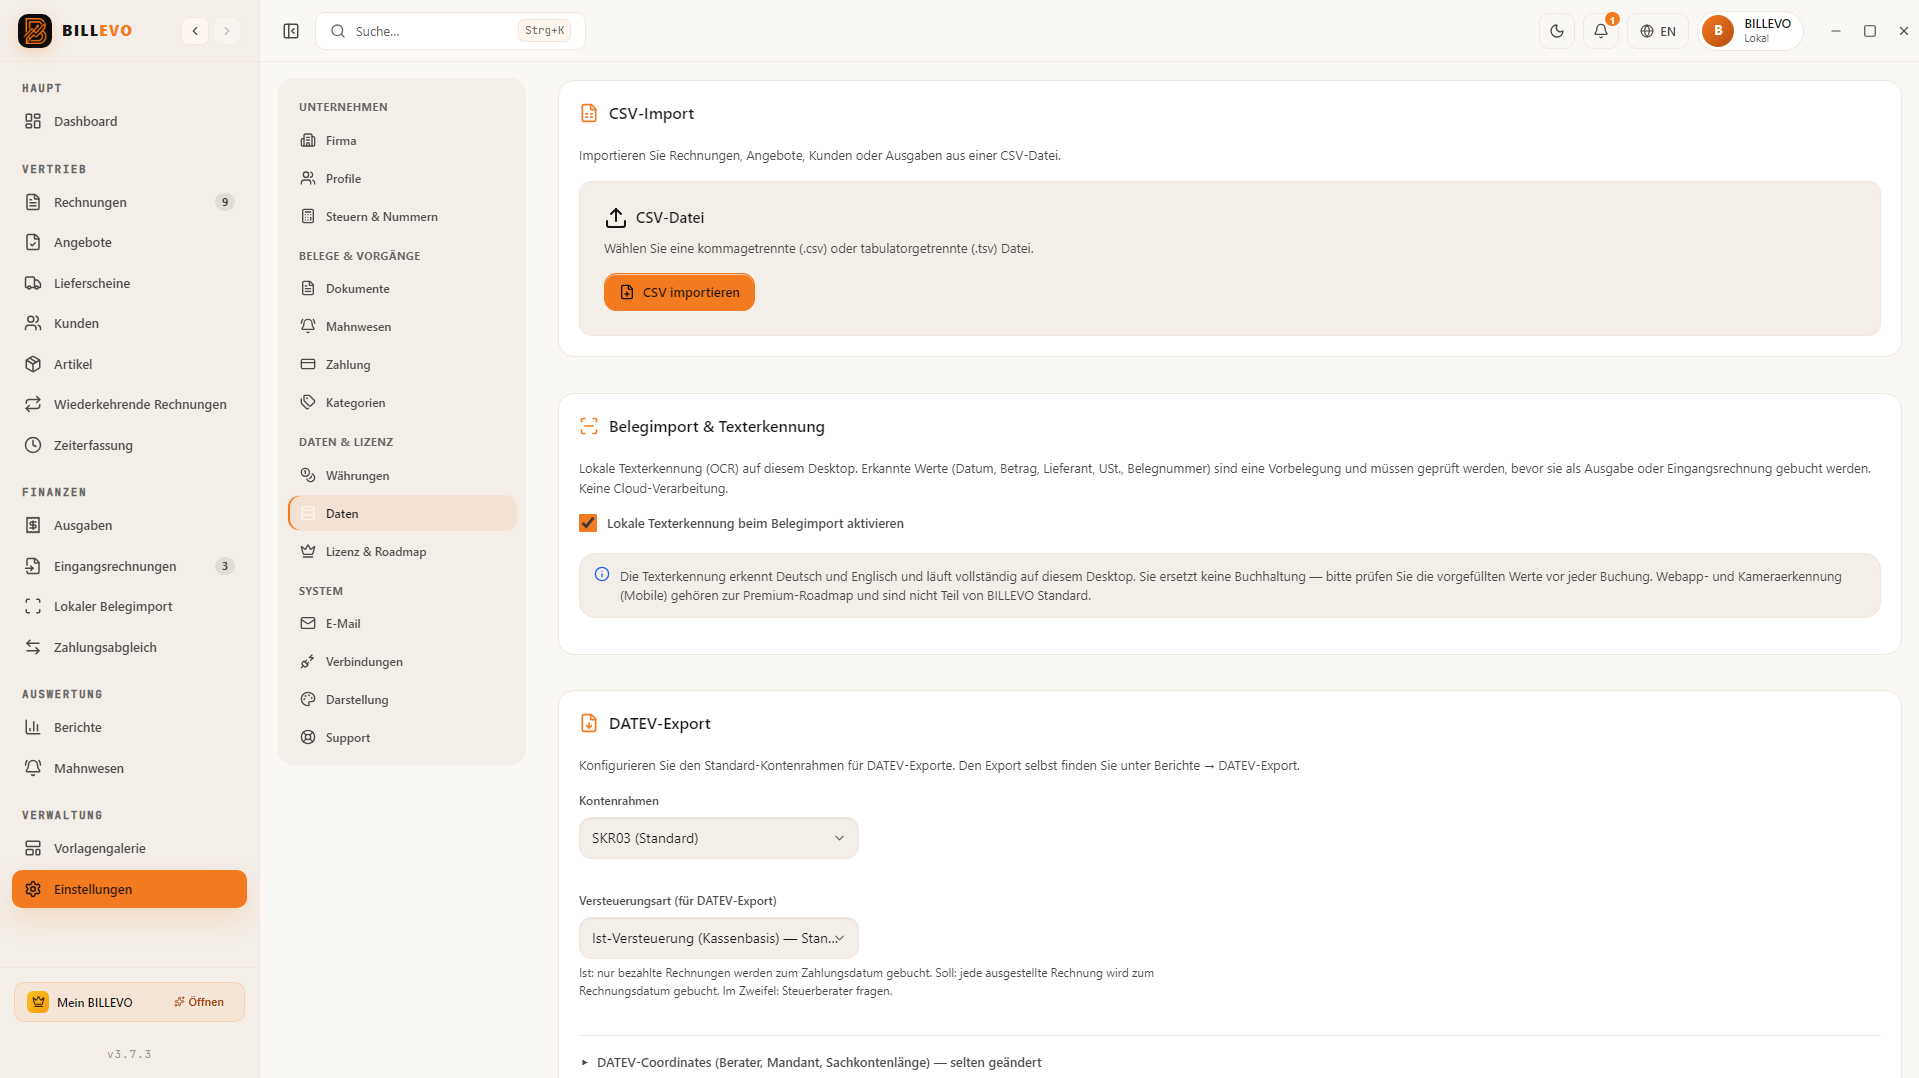
Task: Open Eingangsrechnungen in sidebar
Action: click(129, 566)
